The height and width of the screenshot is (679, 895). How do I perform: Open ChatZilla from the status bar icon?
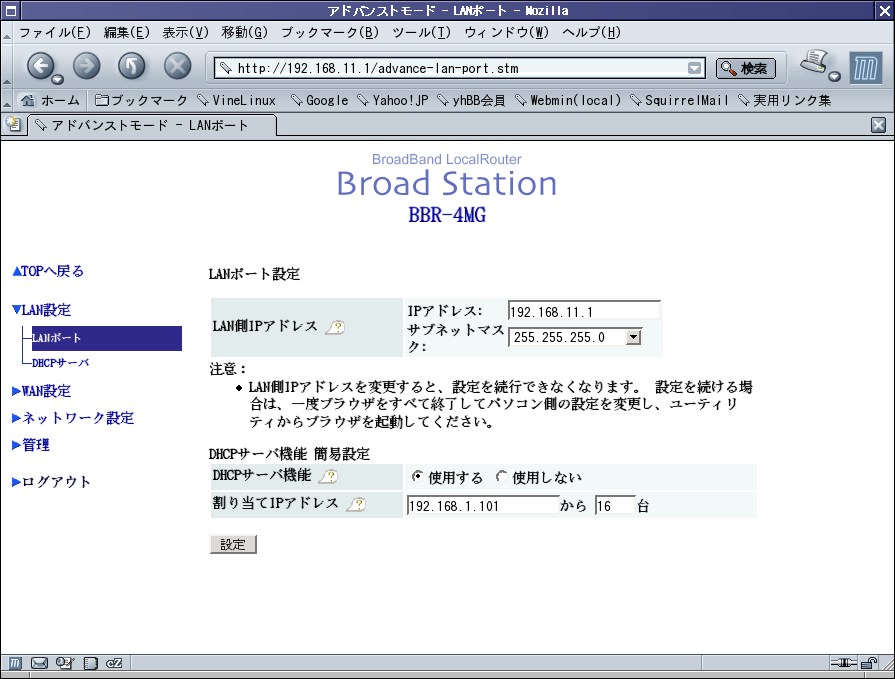[x=114, y=663]
